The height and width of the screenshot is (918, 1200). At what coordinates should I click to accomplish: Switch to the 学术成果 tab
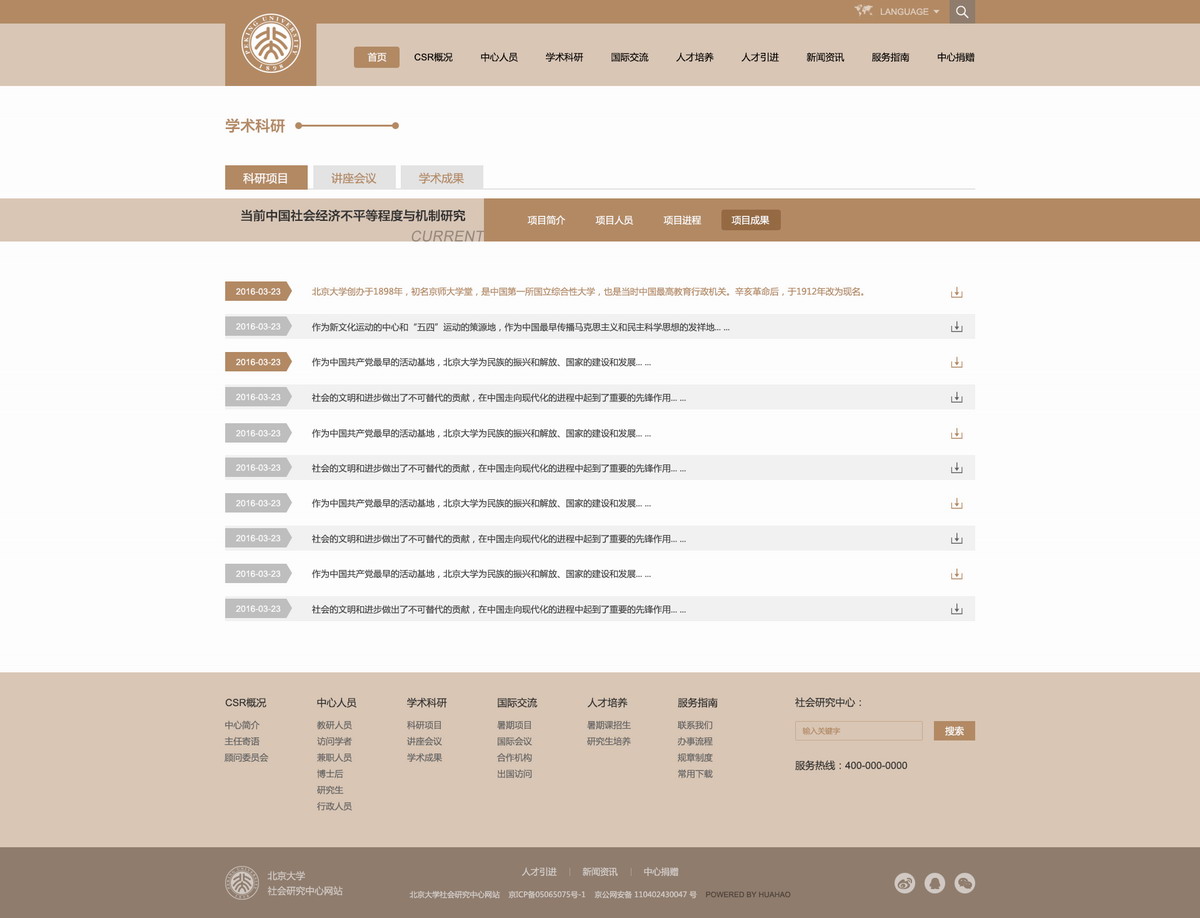pyautogui.click(x=441, y=178)
